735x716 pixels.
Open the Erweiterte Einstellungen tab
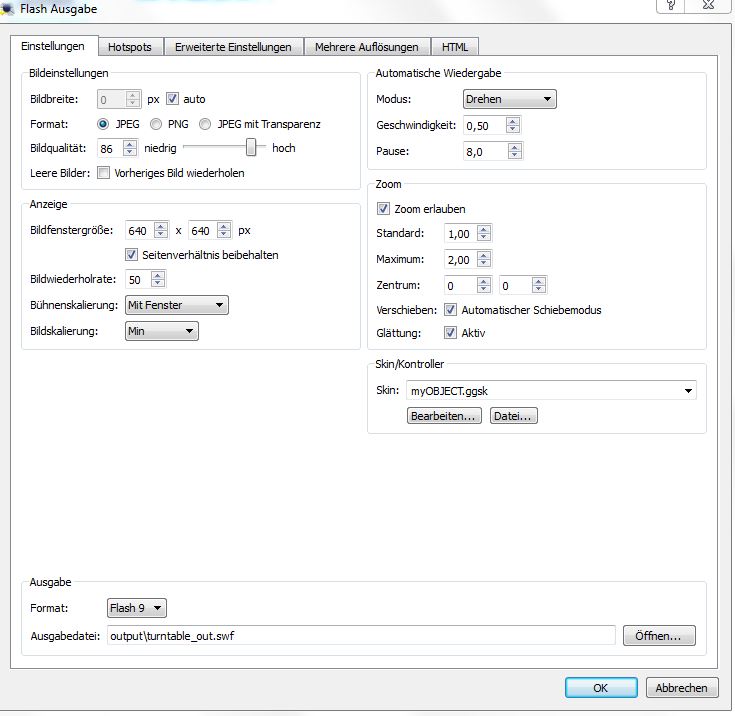(233, 47)
